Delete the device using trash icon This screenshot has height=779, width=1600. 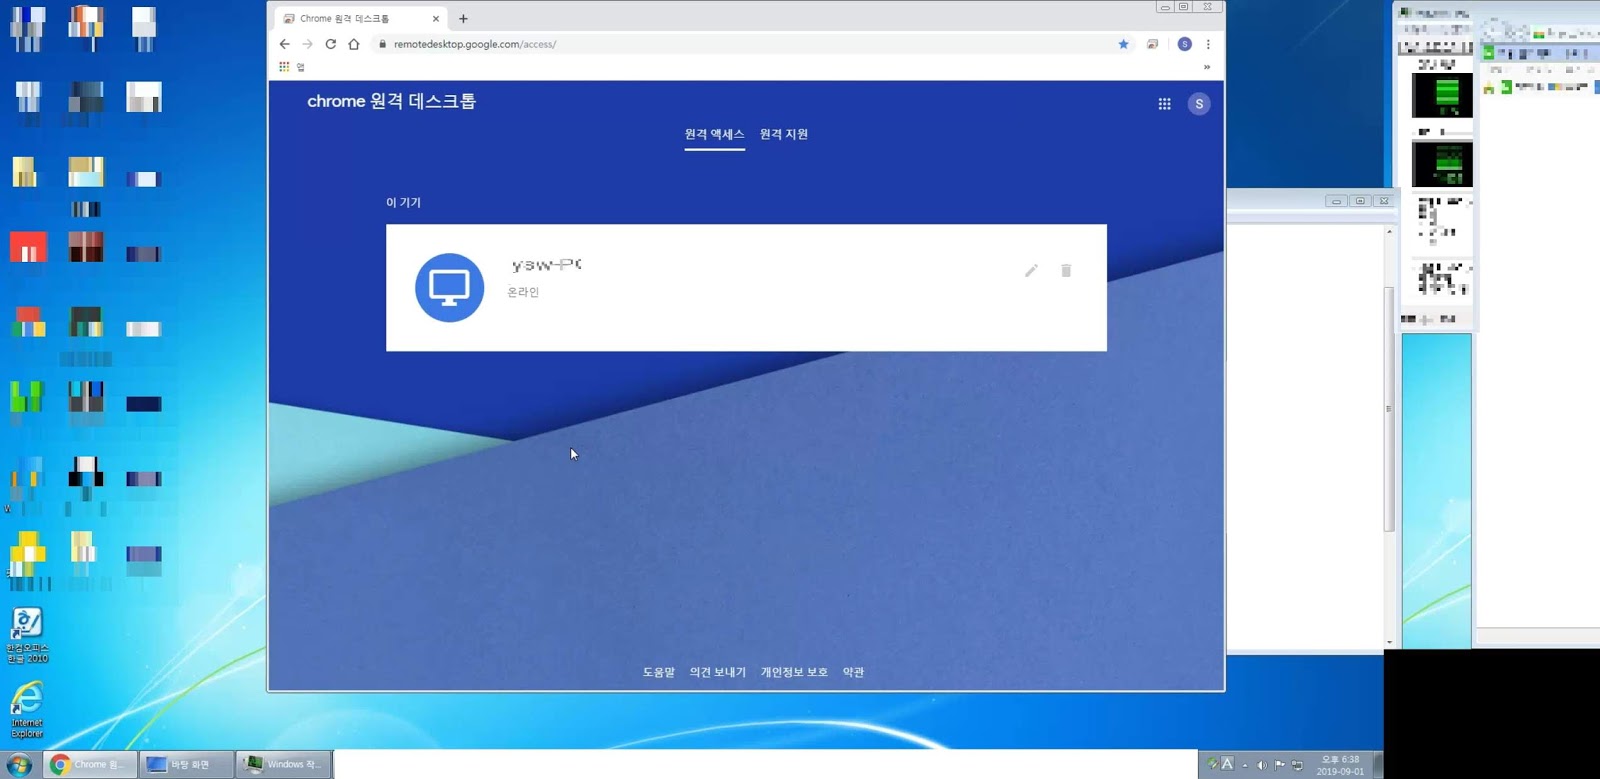[x=1066, y=271]
